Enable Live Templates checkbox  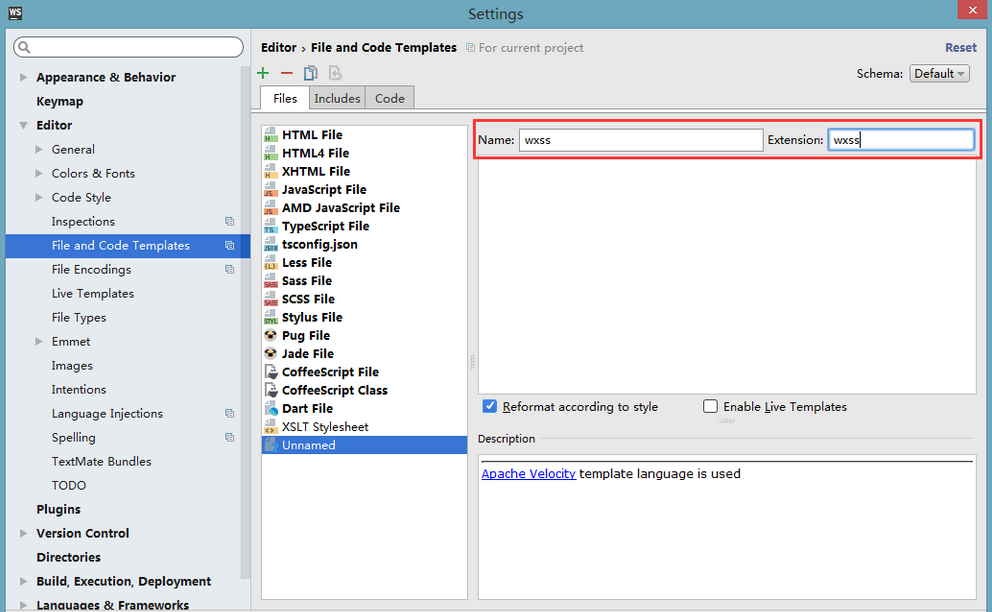[x=710, y=406]
